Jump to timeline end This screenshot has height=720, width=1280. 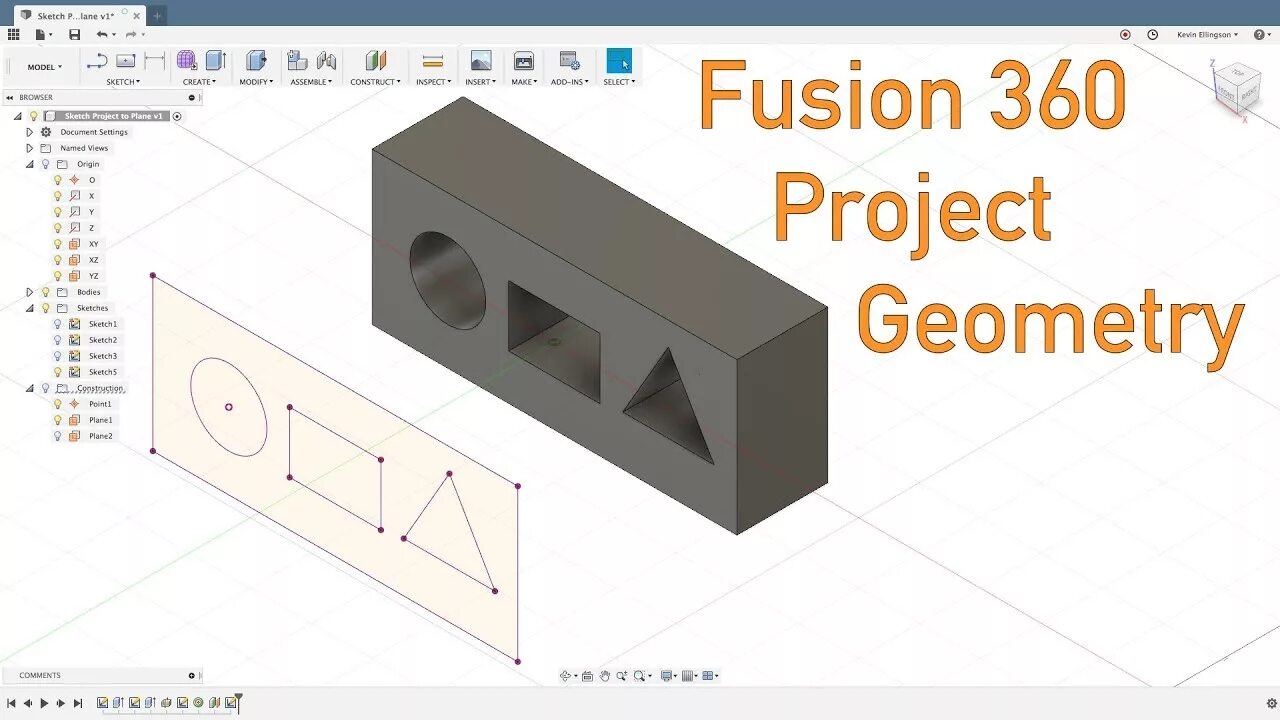(x=78, y=703)
